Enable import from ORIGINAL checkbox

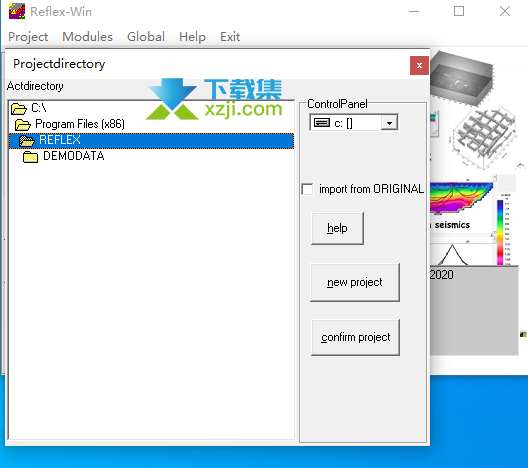307,189
